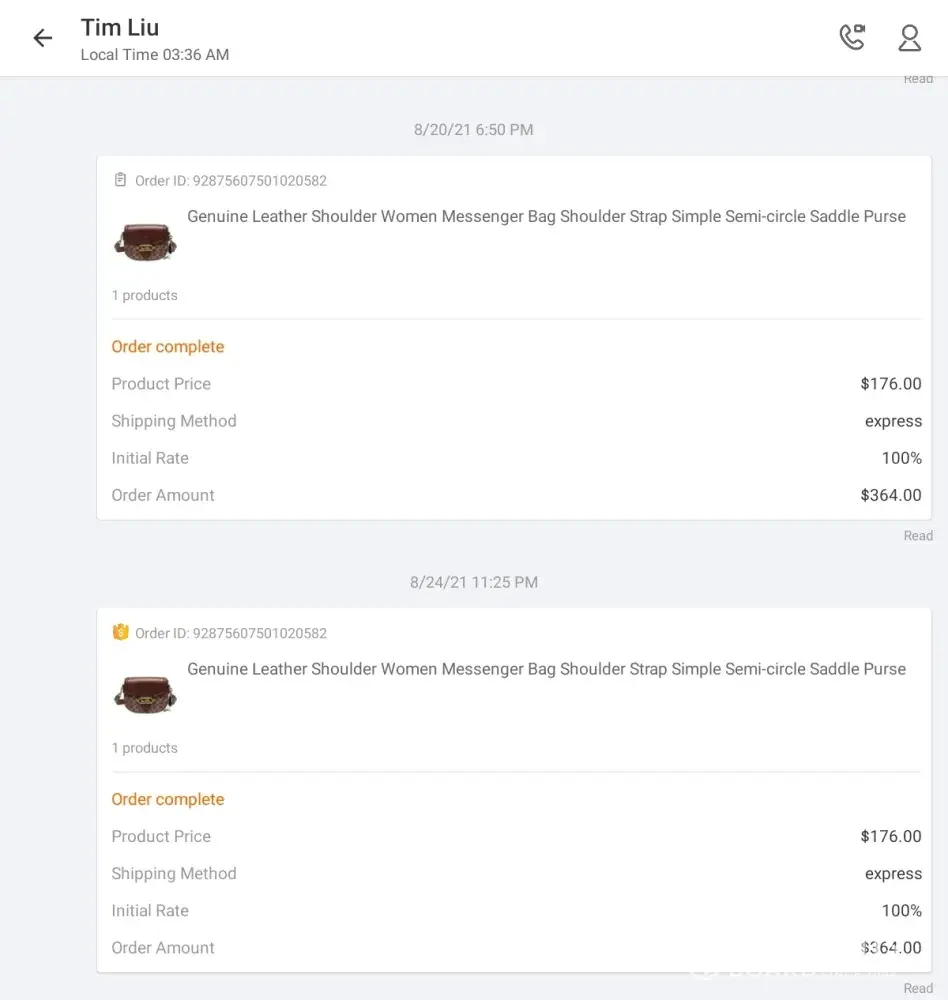Click the gold dollar badge on second order
Viewport: 948px width, 1000px height.
tap(121, 632)
